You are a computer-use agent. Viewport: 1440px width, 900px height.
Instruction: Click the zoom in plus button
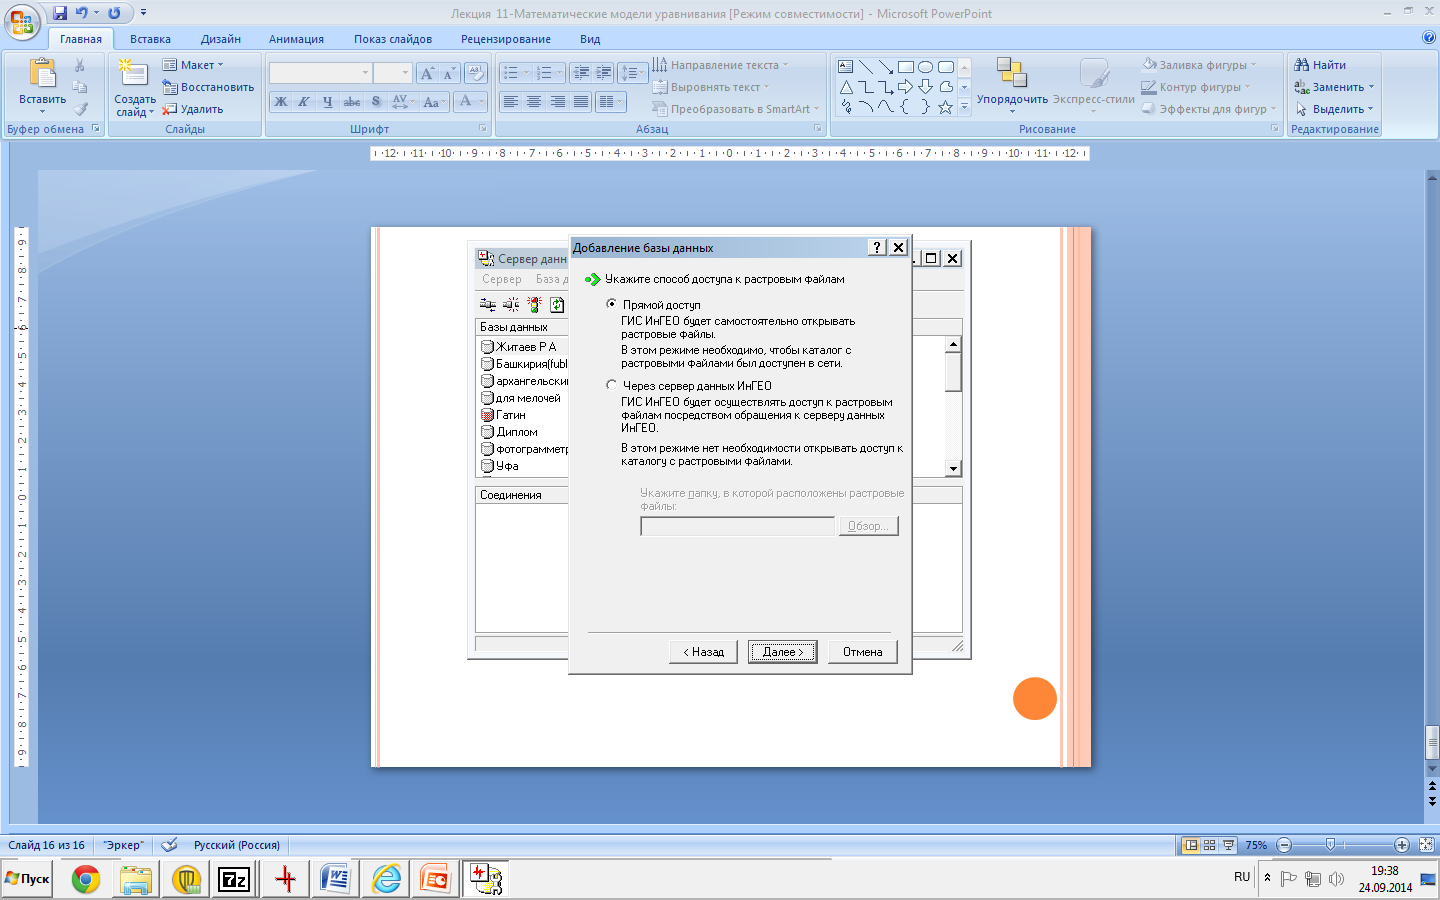pyautogui.click(x=1401, y=845)
